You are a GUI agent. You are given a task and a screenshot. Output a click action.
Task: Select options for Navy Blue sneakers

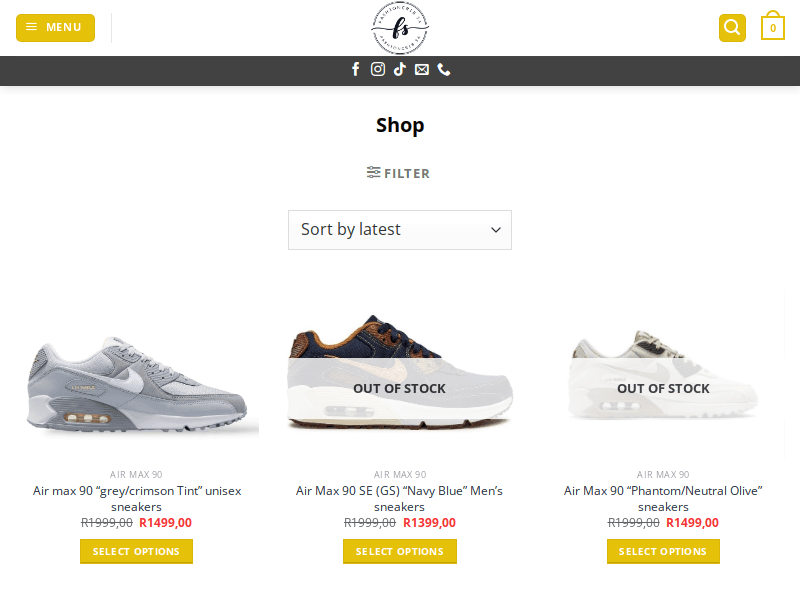(400, 551)
